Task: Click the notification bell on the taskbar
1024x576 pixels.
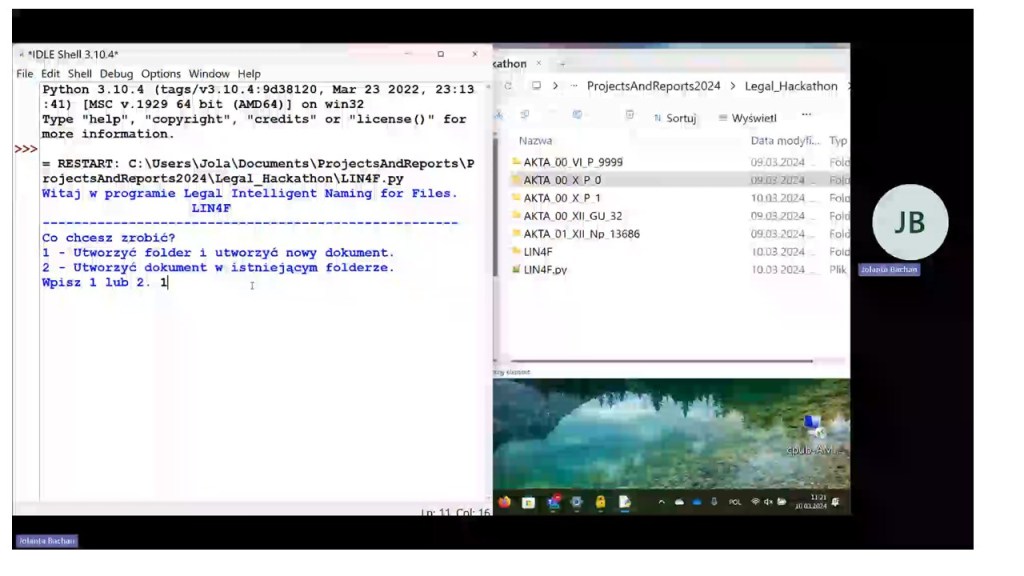Action: pyautogui.click(x=836, y=502)
